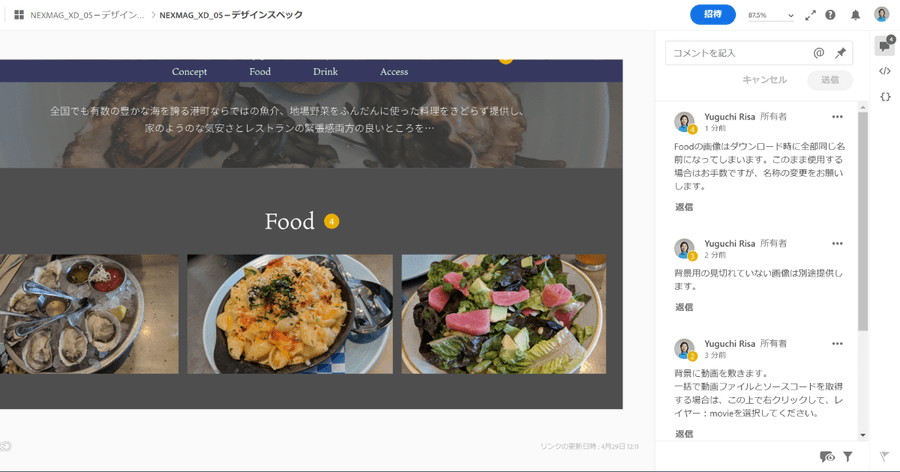Open options menu for the 1 分前 comment
900x472 pixels.
coord(837,117)
